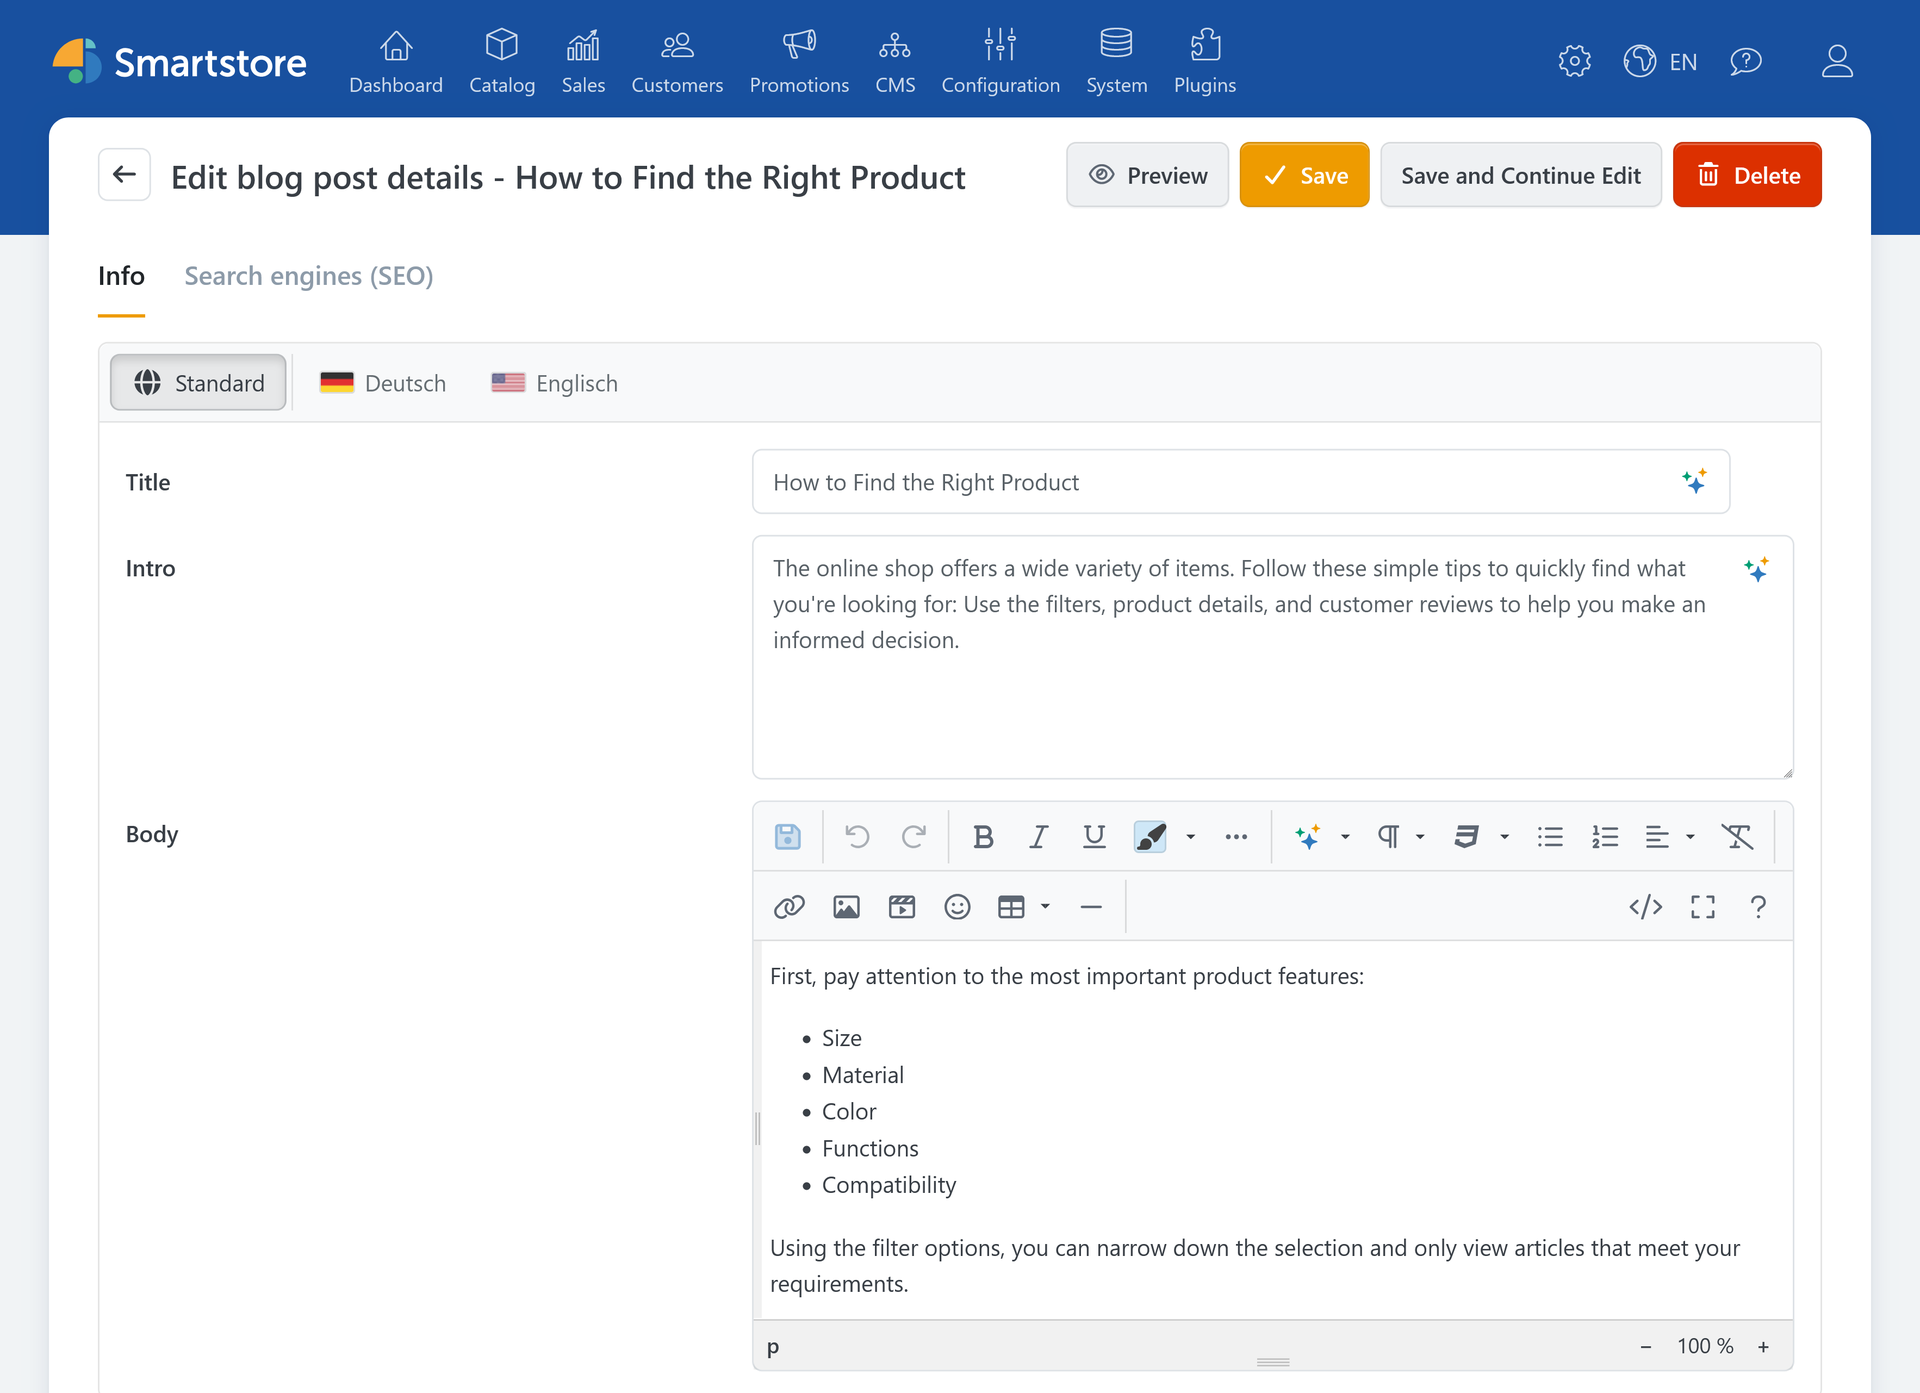
Task: Click the AI sparkle tool in editor toolbar
Action: (x=1307, y=836)
